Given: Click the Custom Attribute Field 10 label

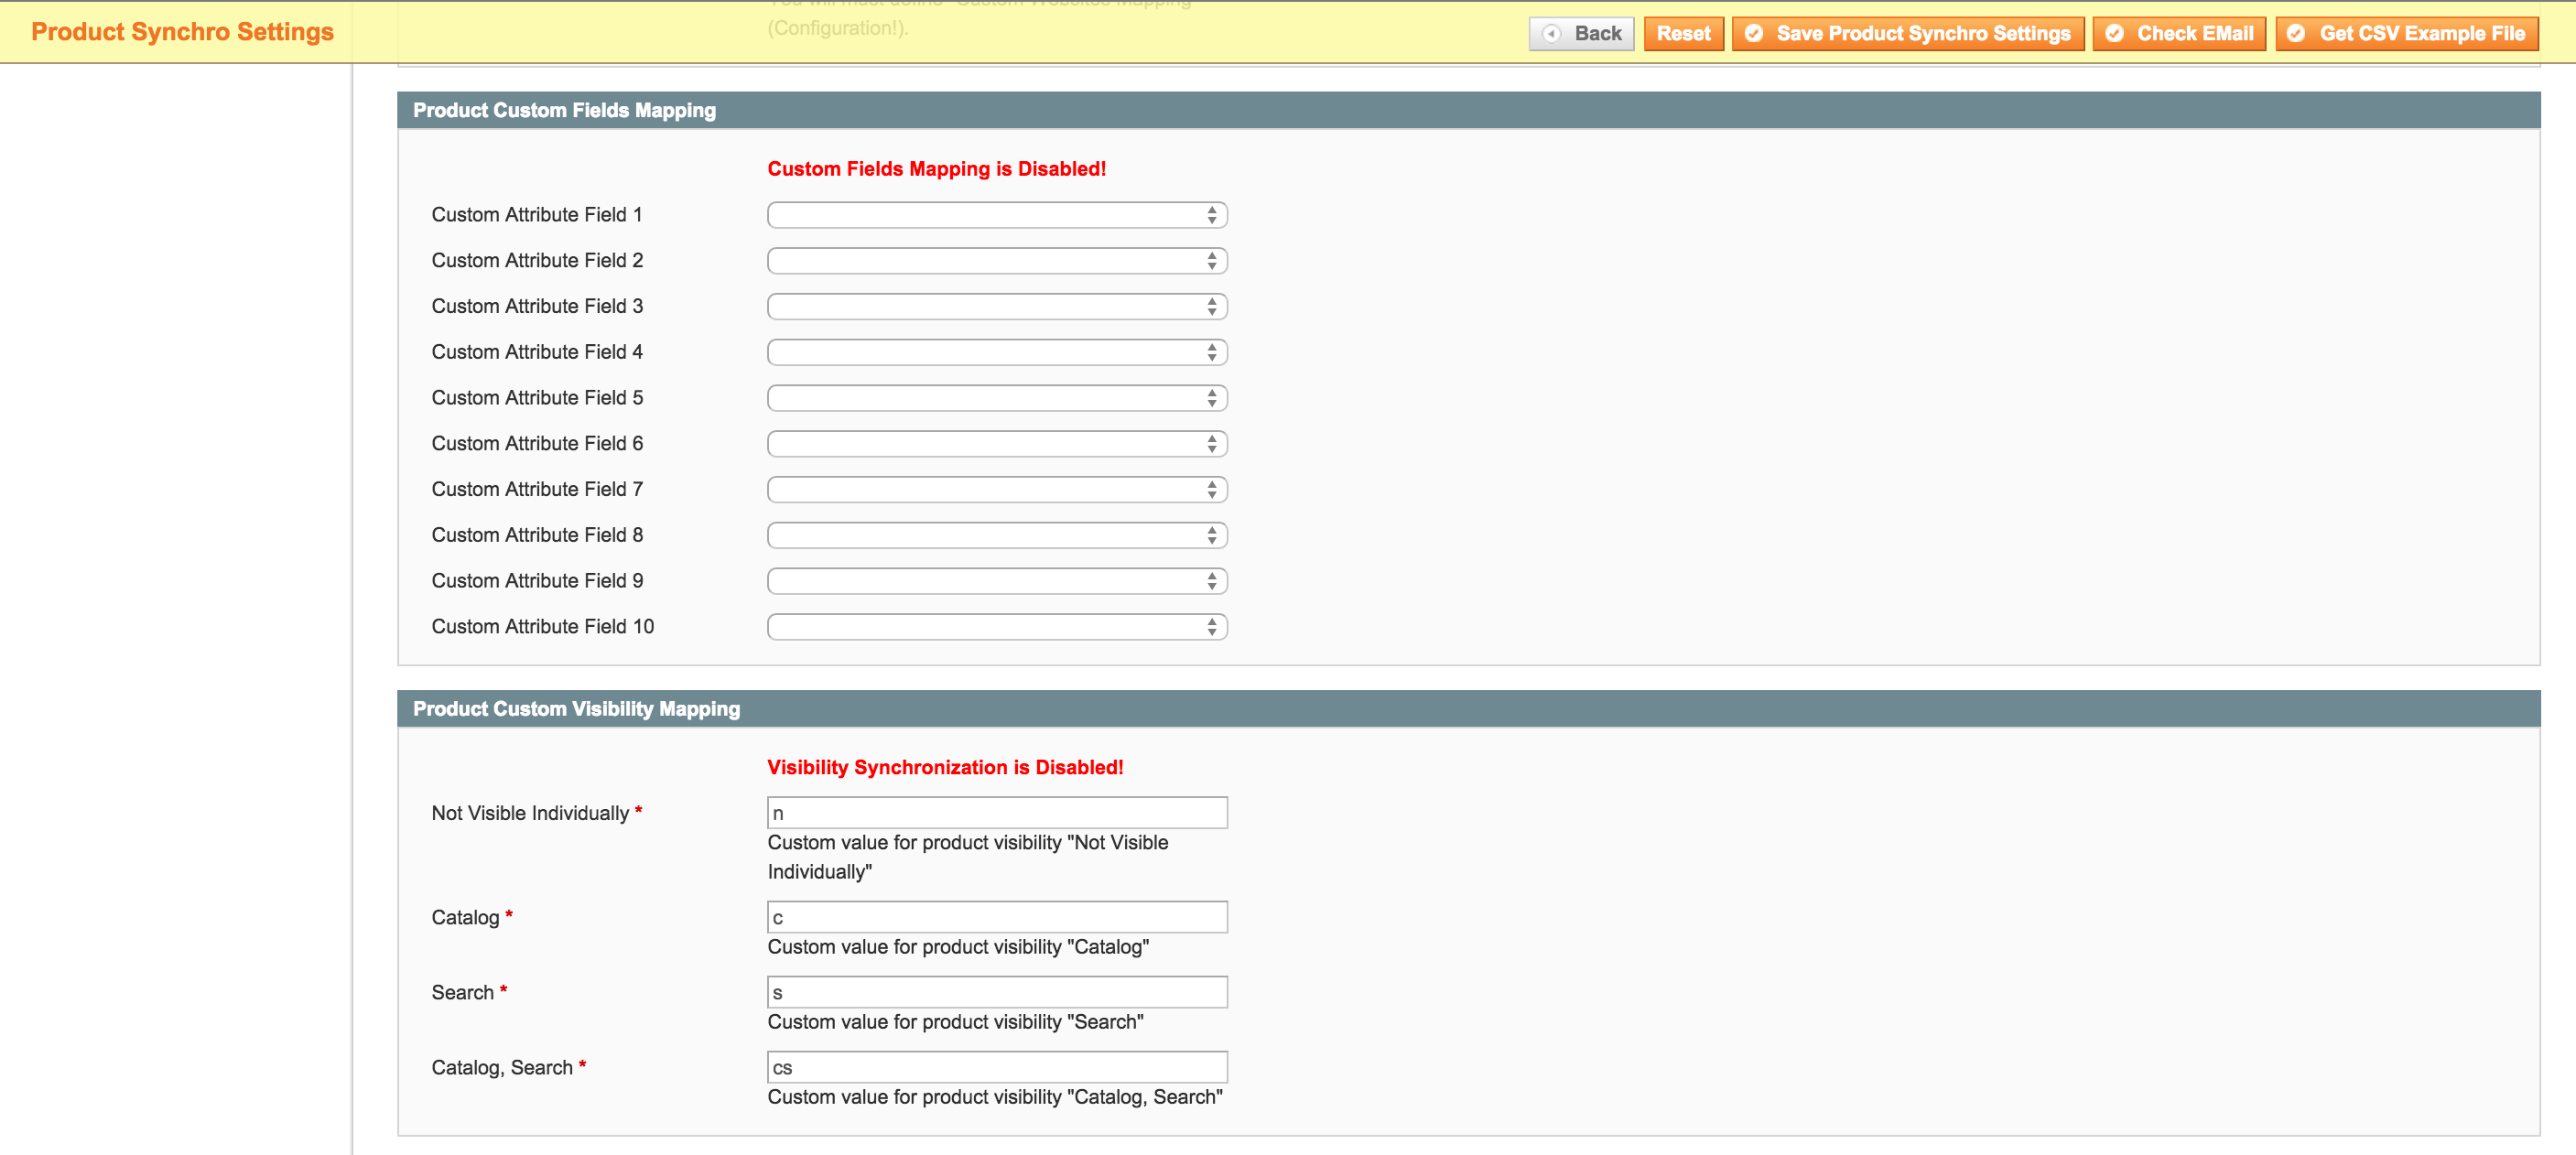Looking at the screenshot, I should pyautogui.click(x=542, y=627).
